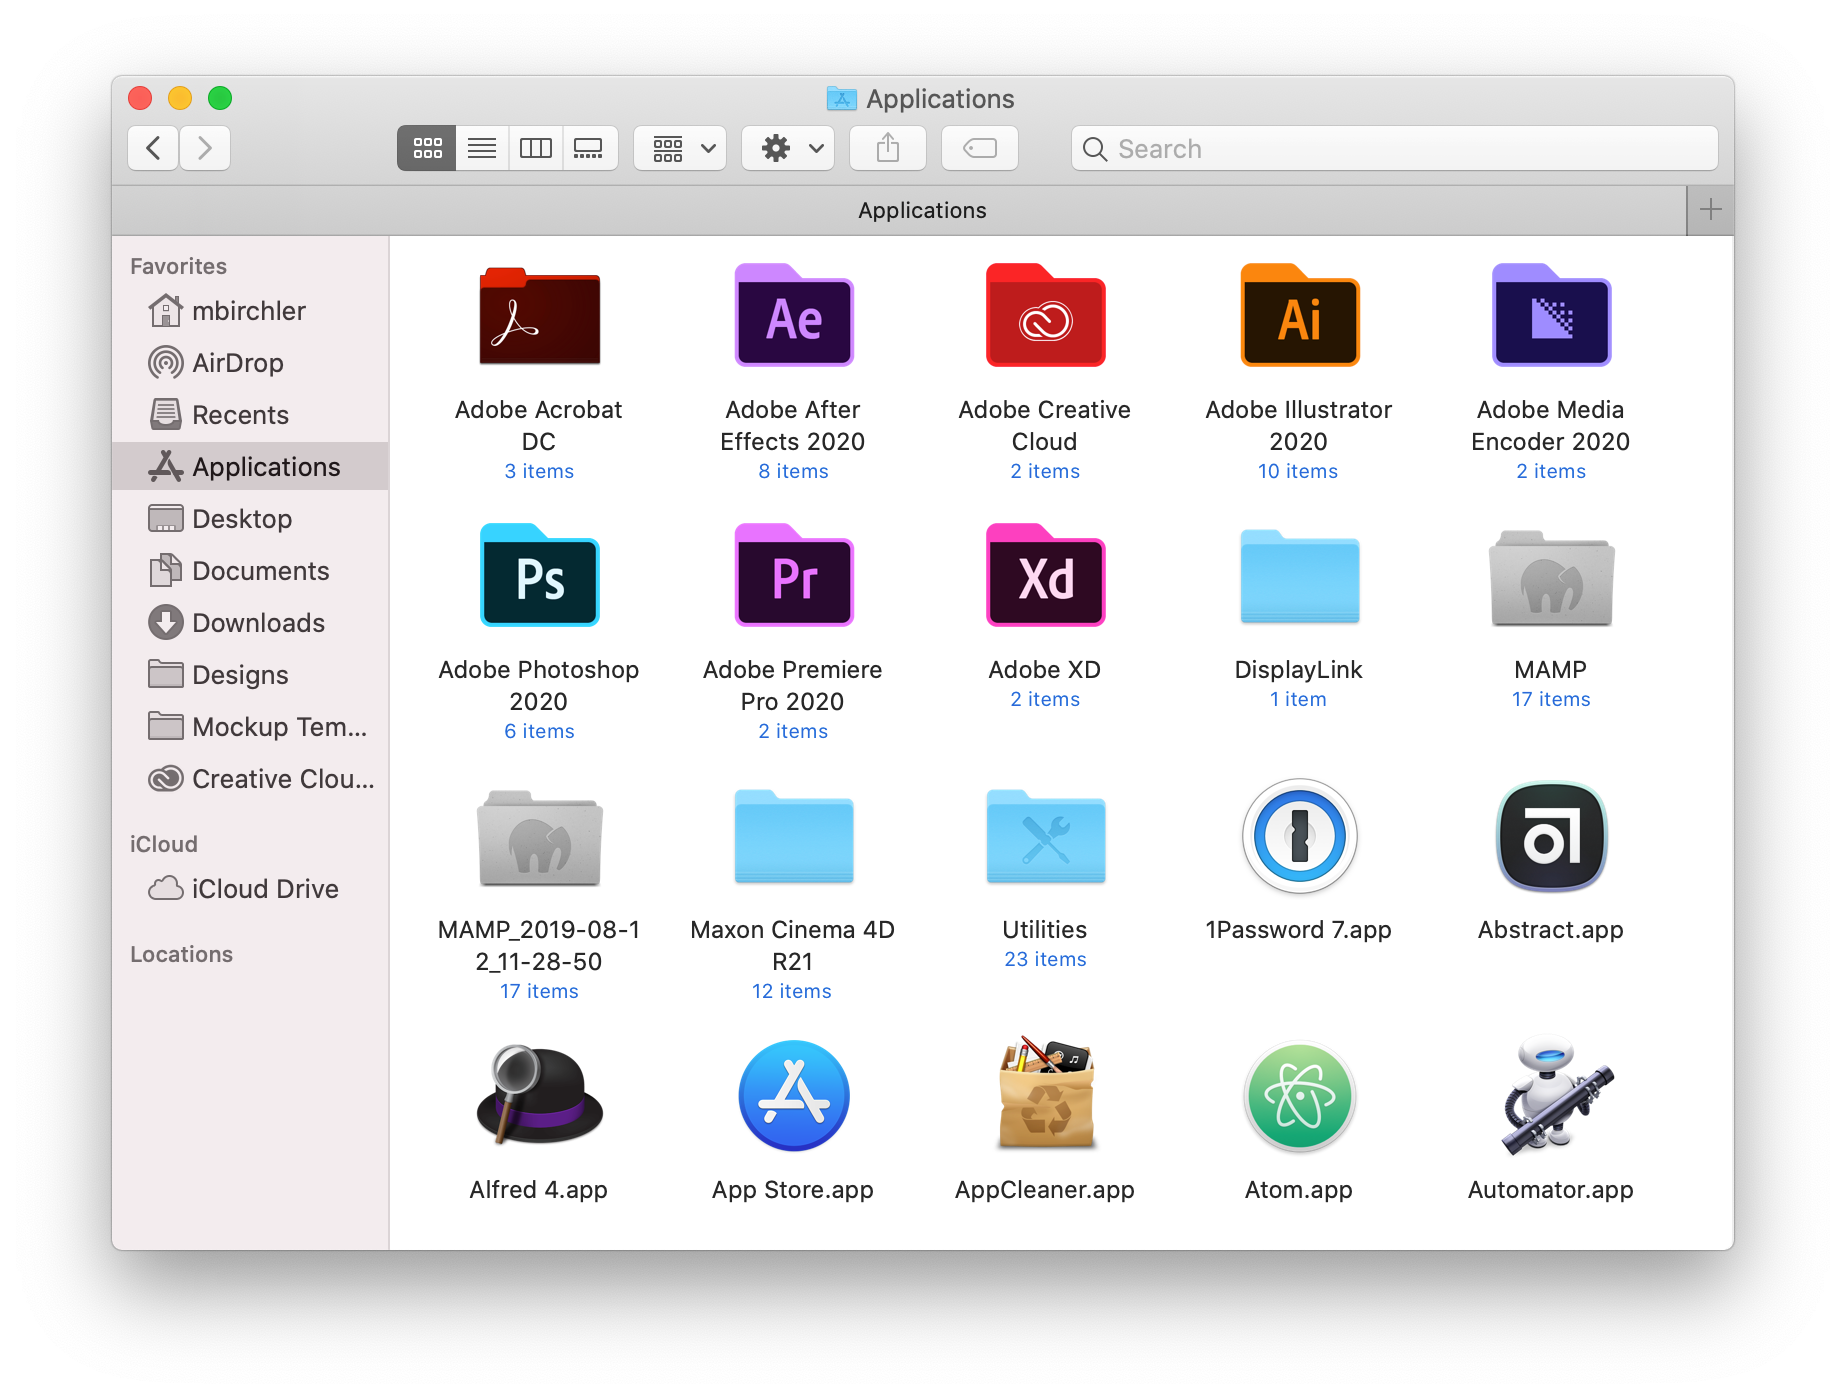Select the 1Password 7 app icon
The height and width of the screenshot is (1398, 1846).
pyautogui.click(x=1299, y=836)
